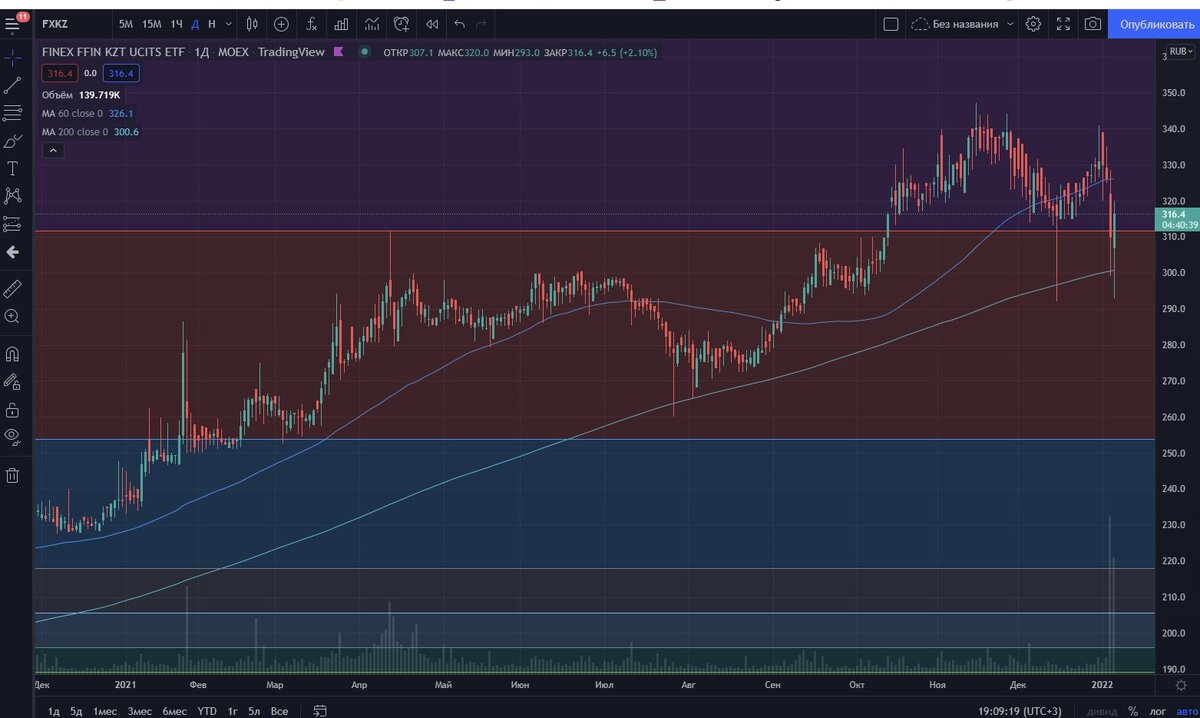This screenshot has width=1200, height=718.
Task: Open bar replay mode
Action: pos(431,23)
